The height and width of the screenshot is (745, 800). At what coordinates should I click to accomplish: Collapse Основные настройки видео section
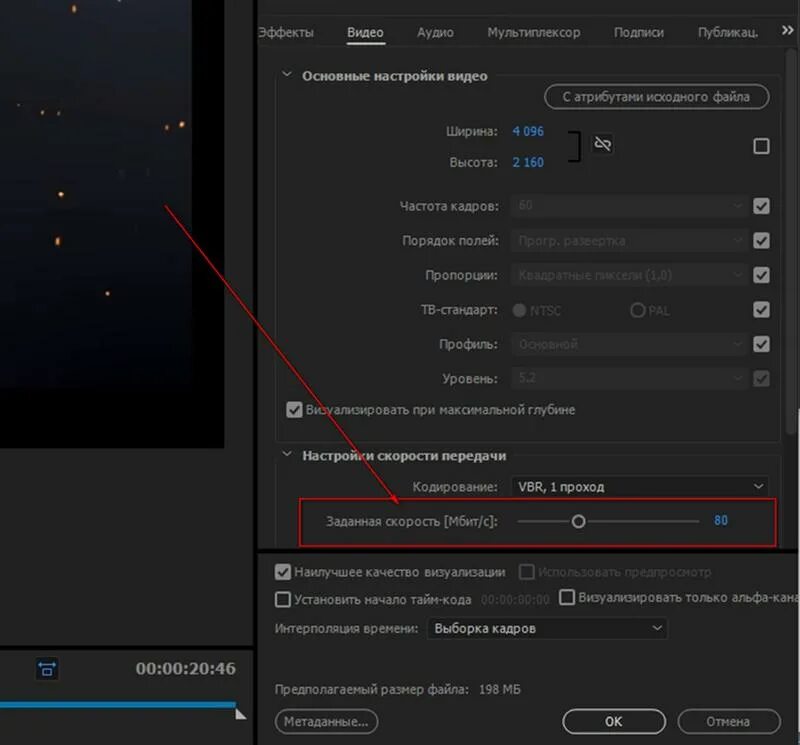pyautogui.click(x=287, y=75)
